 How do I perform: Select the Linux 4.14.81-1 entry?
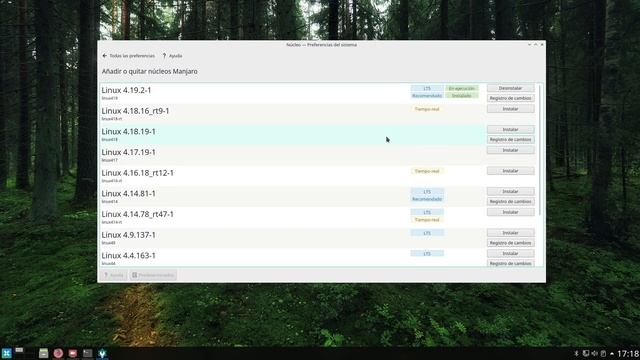[x=128, y=193]
